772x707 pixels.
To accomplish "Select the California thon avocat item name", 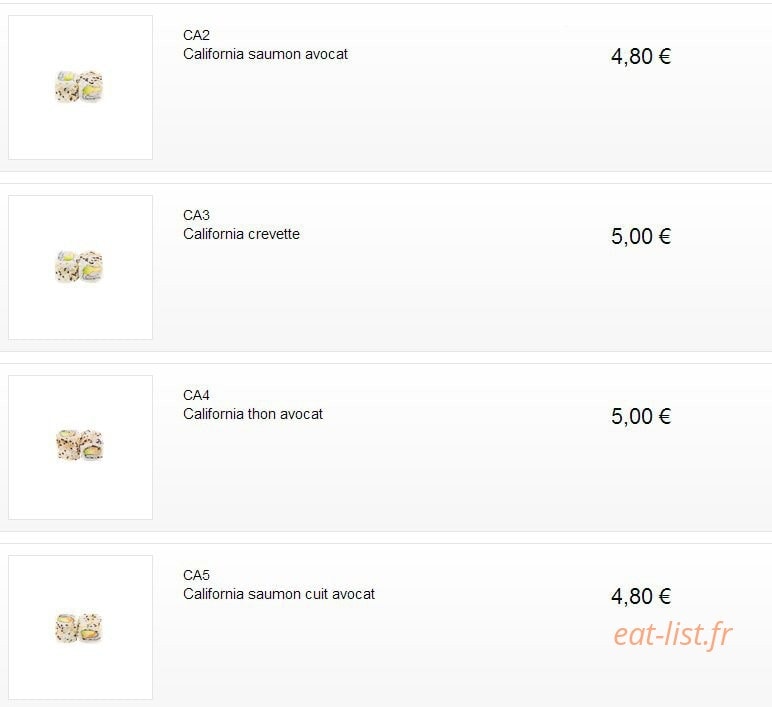I will (x=253, y=414).
